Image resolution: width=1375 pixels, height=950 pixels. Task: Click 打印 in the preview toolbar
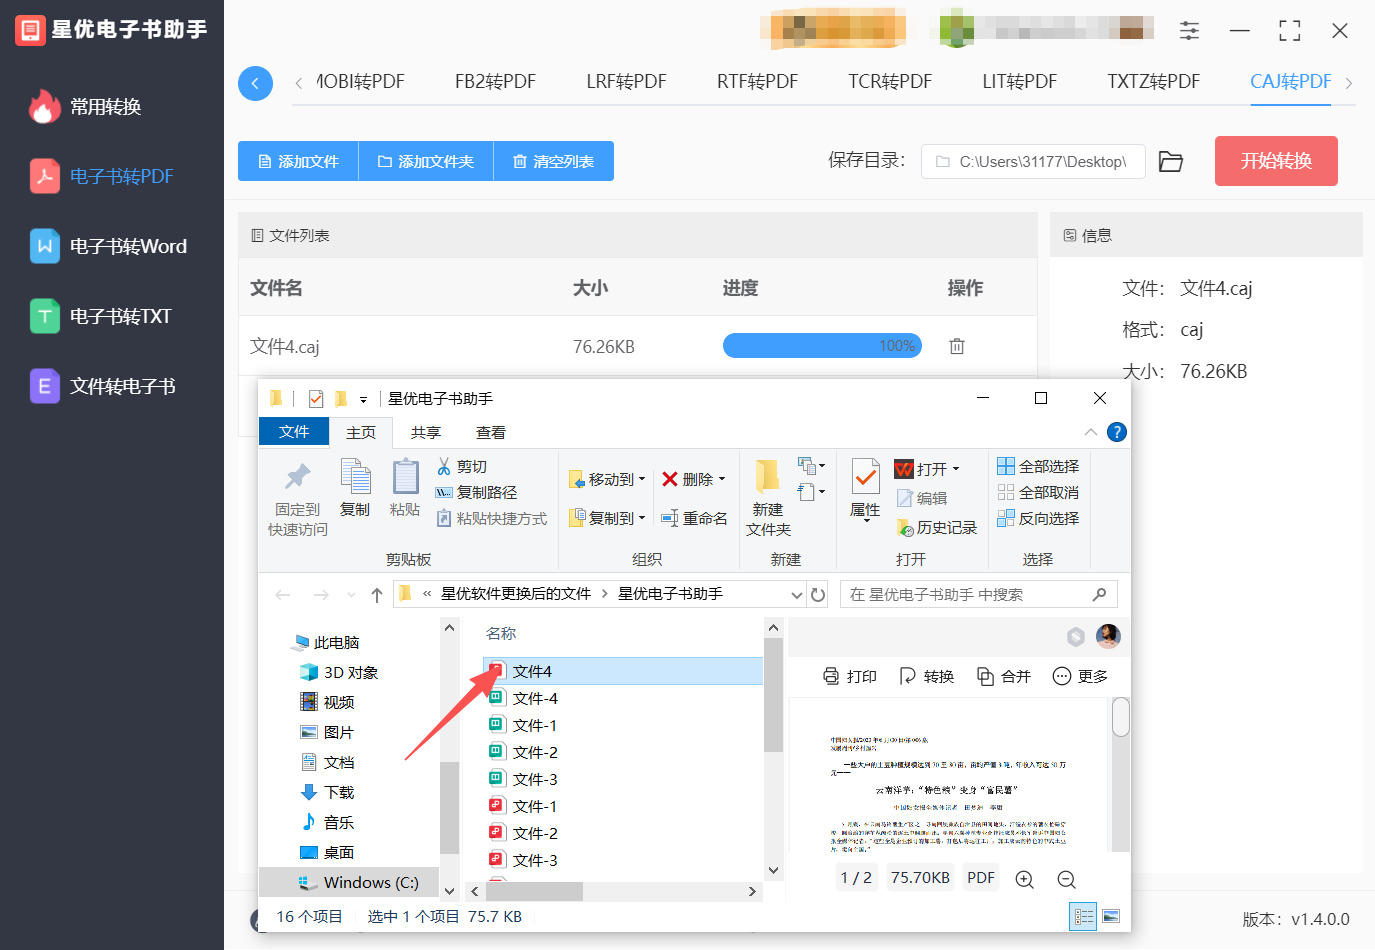(850, 676)
